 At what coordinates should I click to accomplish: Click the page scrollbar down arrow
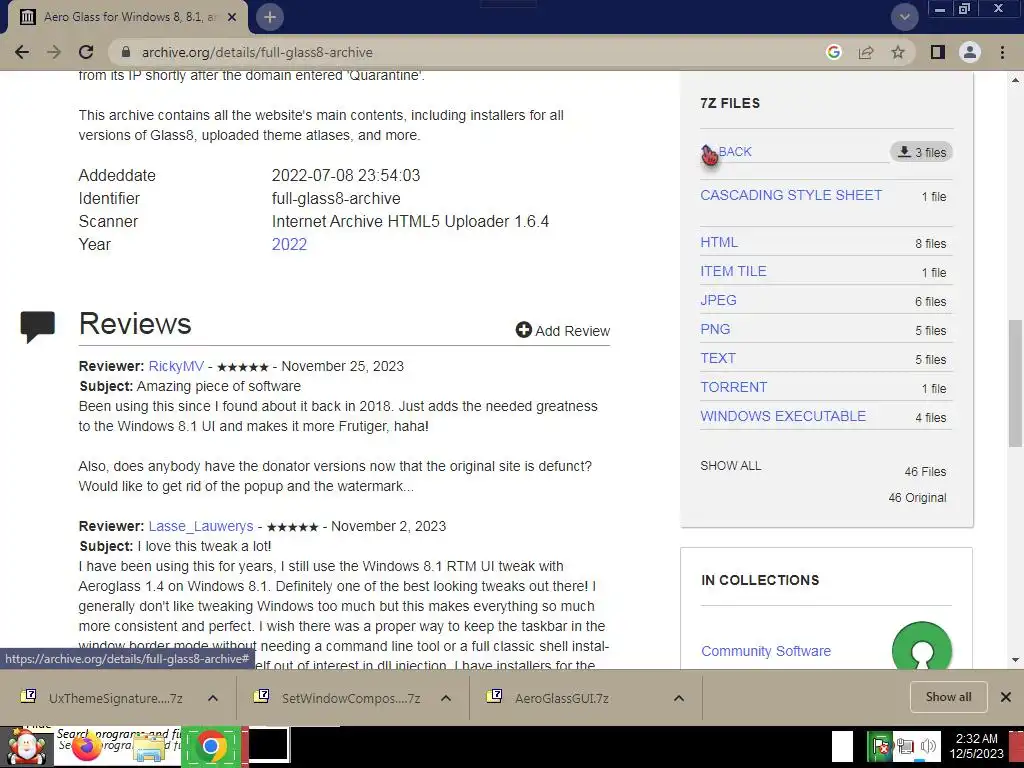pyautogui.click(x=1016, y=660)
